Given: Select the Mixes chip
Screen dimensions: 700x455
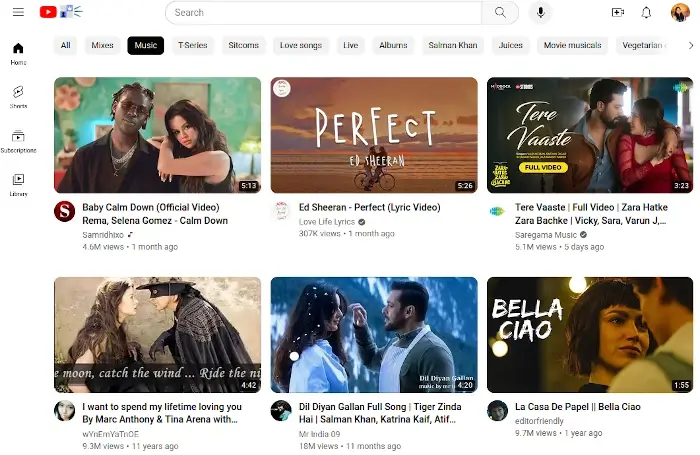Looking at the screenshot, I should point(102,45).
